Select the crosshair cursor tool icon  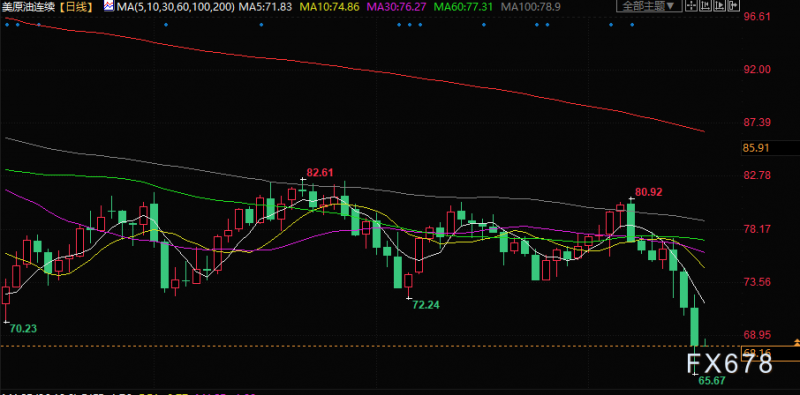click(691, 6)
